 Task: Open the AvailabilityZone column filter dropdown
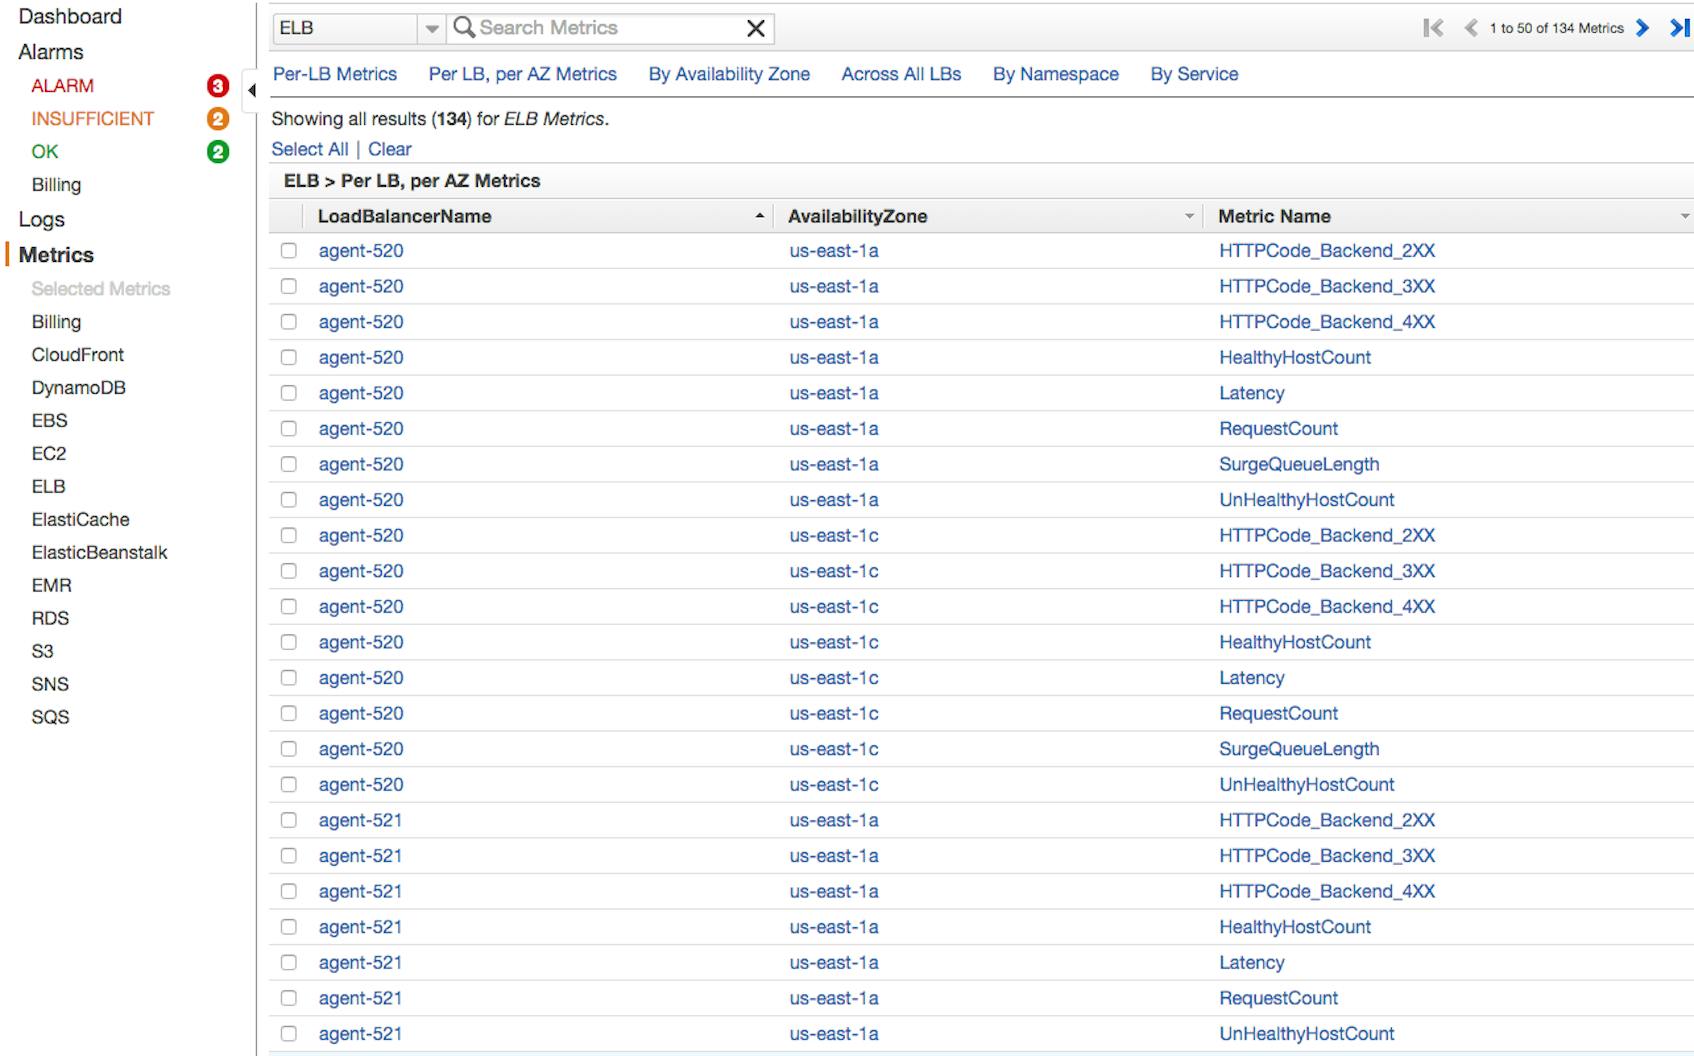[x=1188, y=215]
